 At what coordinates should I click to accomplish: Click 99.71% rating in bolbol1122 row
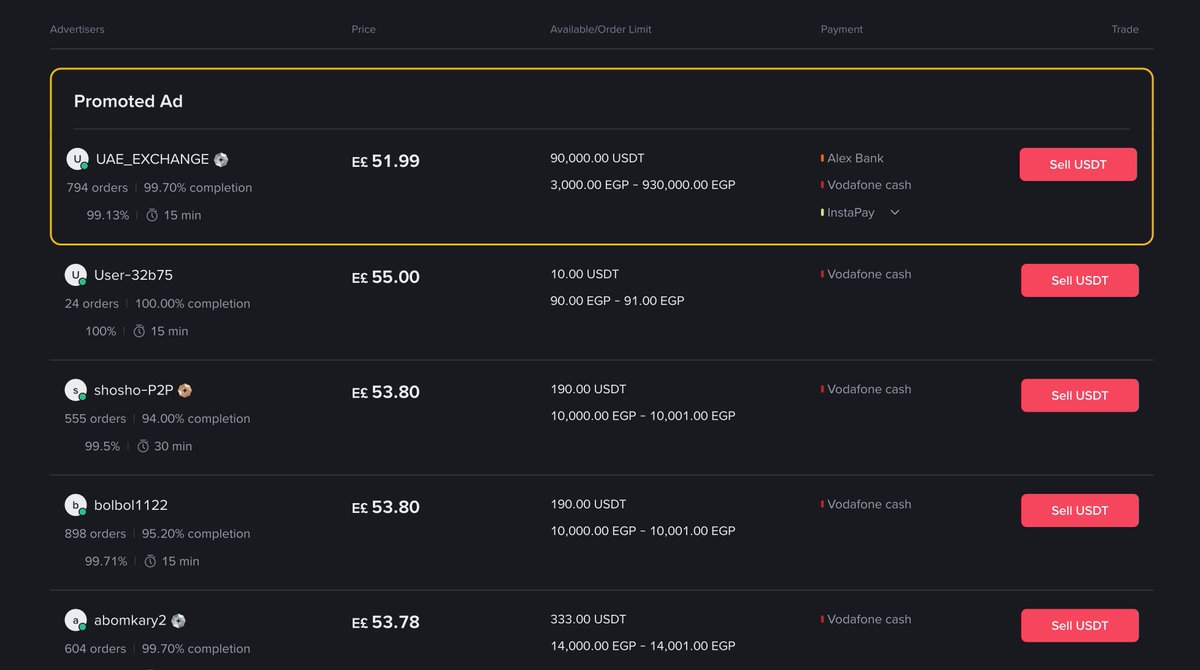coord(106,561)
